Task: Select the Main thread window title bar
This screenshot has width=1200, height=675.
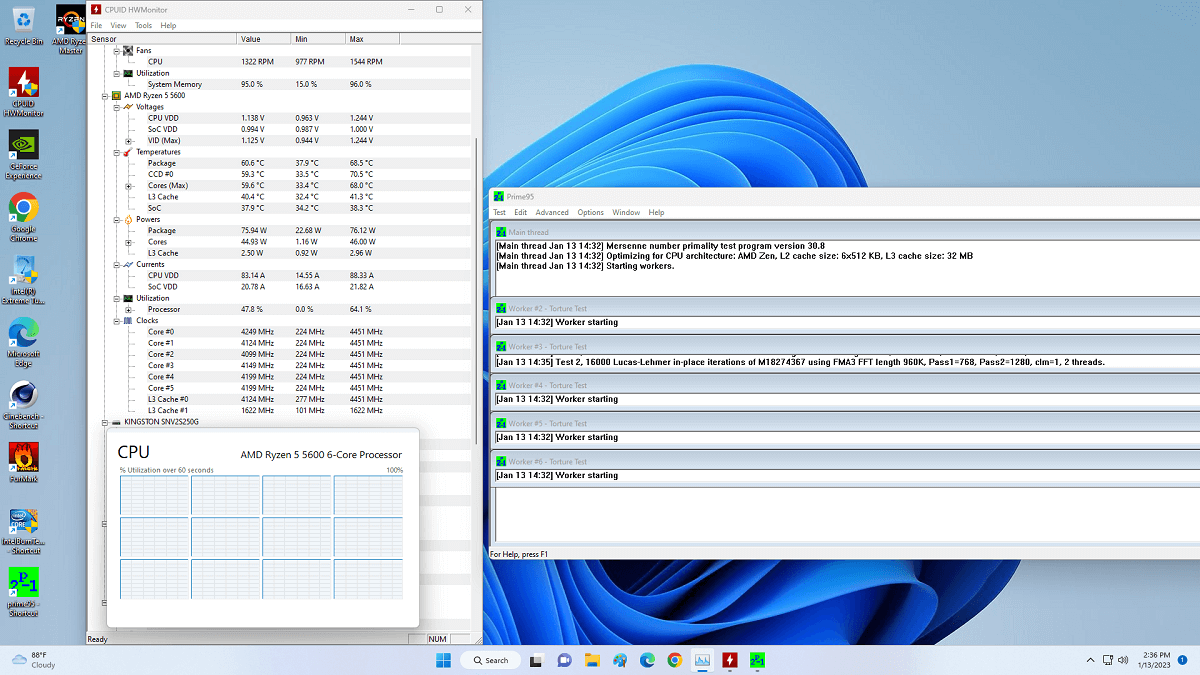Action: click(845, 232)
